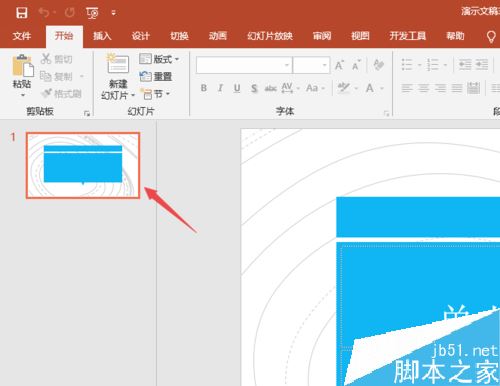Expand the 新建幻灯片 dropdown arrow

(x=133, y=96)
